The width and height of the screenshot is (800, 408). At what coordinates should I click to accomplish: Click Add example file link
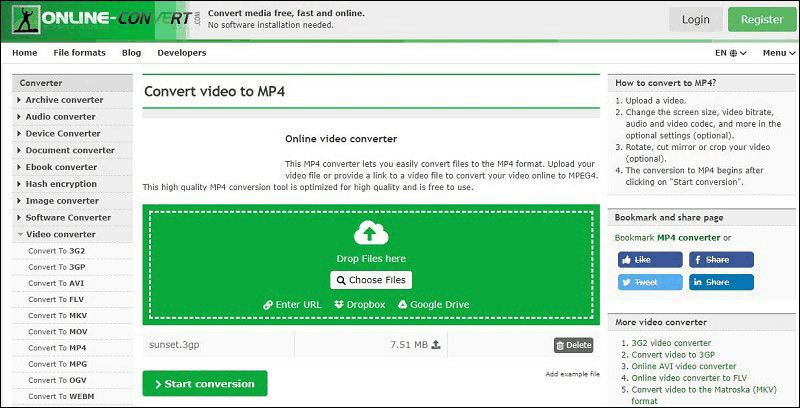pos(572,374)
